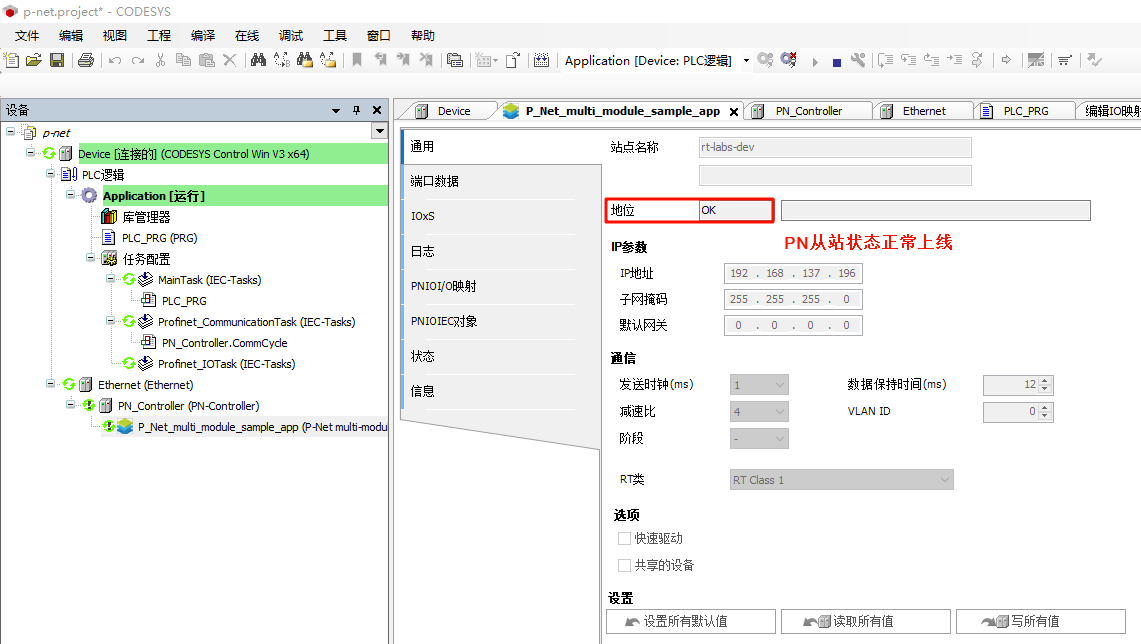This screenshot has width=1141, height=644.
Task: Click the 设置所有默认值 button
Action: pos(690,621)
